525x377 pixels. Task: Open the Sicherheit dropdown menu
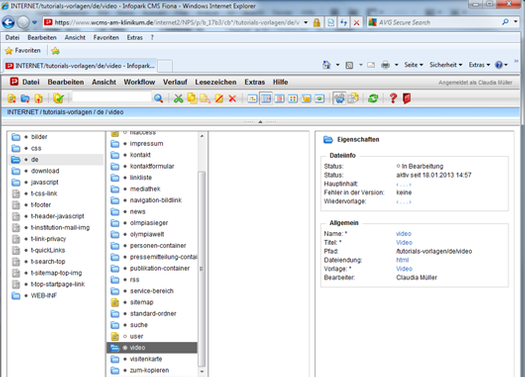pos(446,65)
